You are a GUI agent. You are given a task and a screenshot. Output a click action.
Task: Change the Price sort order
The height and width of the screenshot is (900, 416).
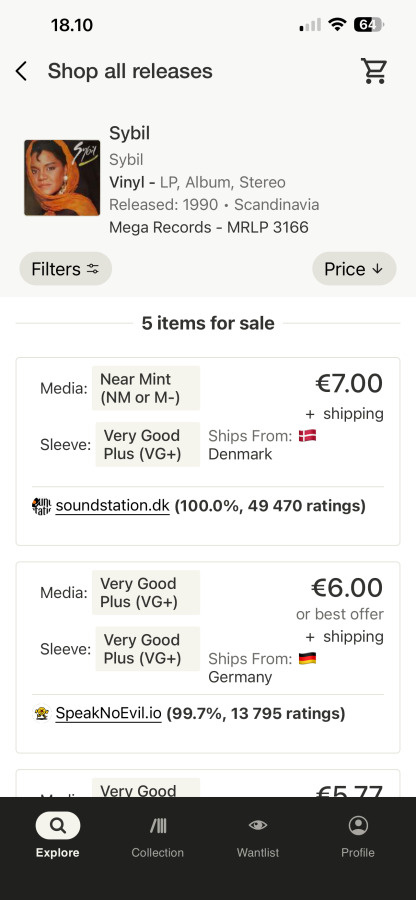point(354,269)
